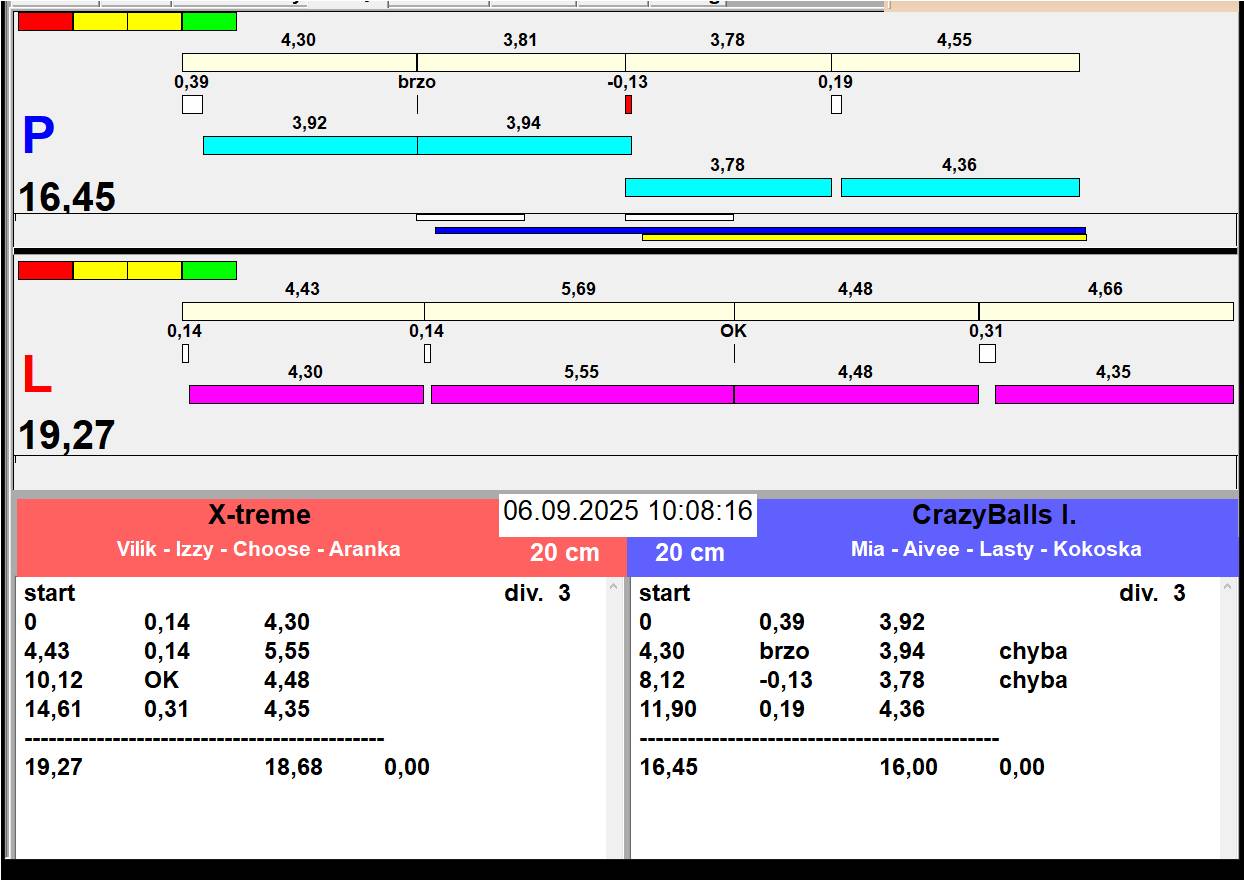Click the blue P lane letter
The image size is (1244, 880).
[38, 137]
